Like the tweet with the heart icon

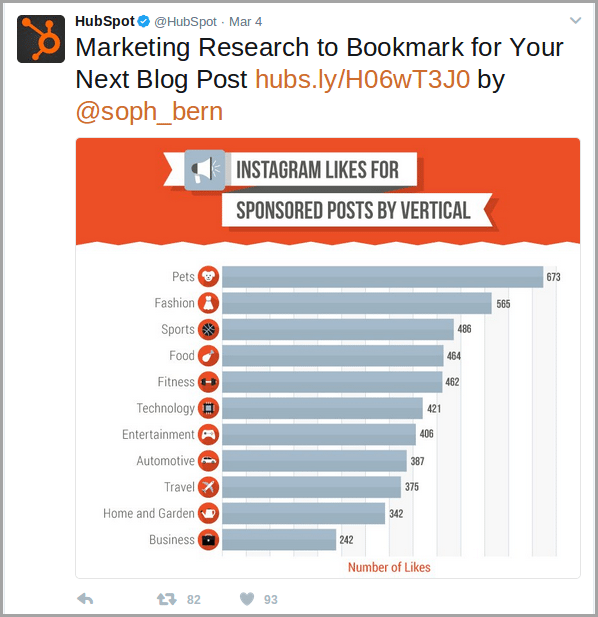(x=247, y=599)
